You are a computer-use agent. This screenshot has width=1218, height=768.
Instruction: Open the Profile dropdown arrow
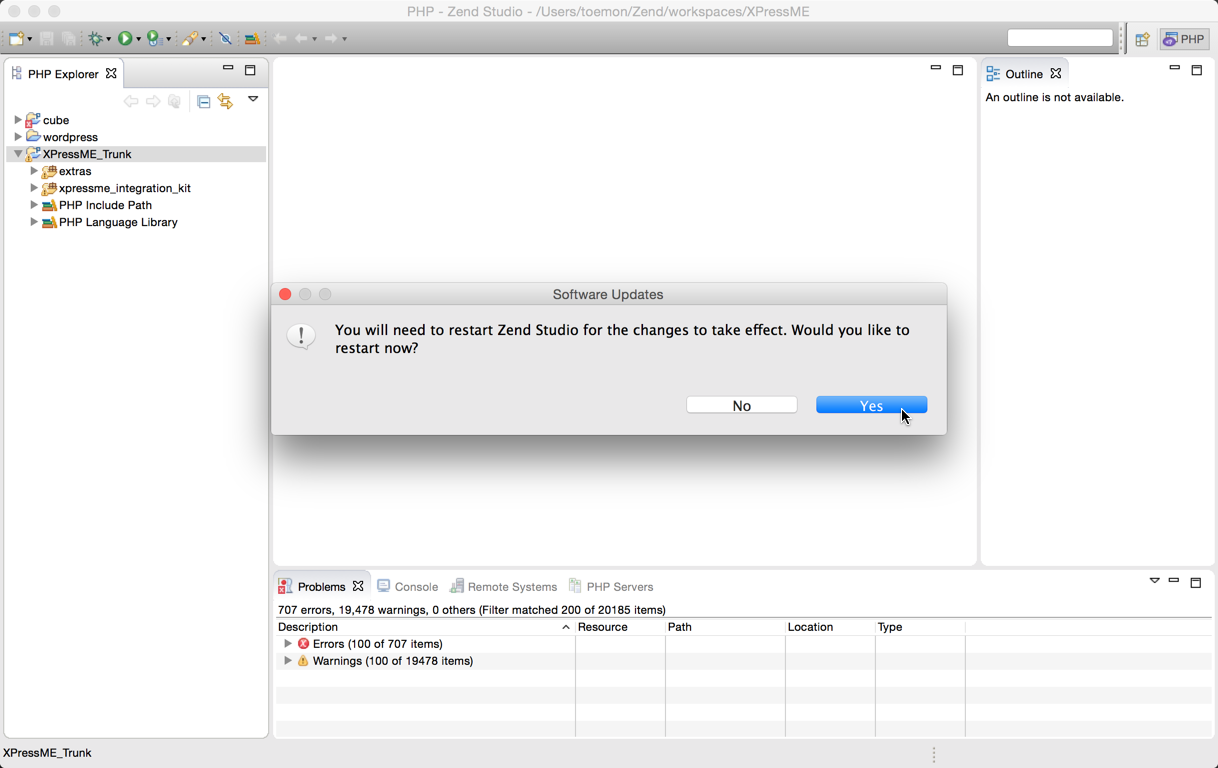(167, 40)
